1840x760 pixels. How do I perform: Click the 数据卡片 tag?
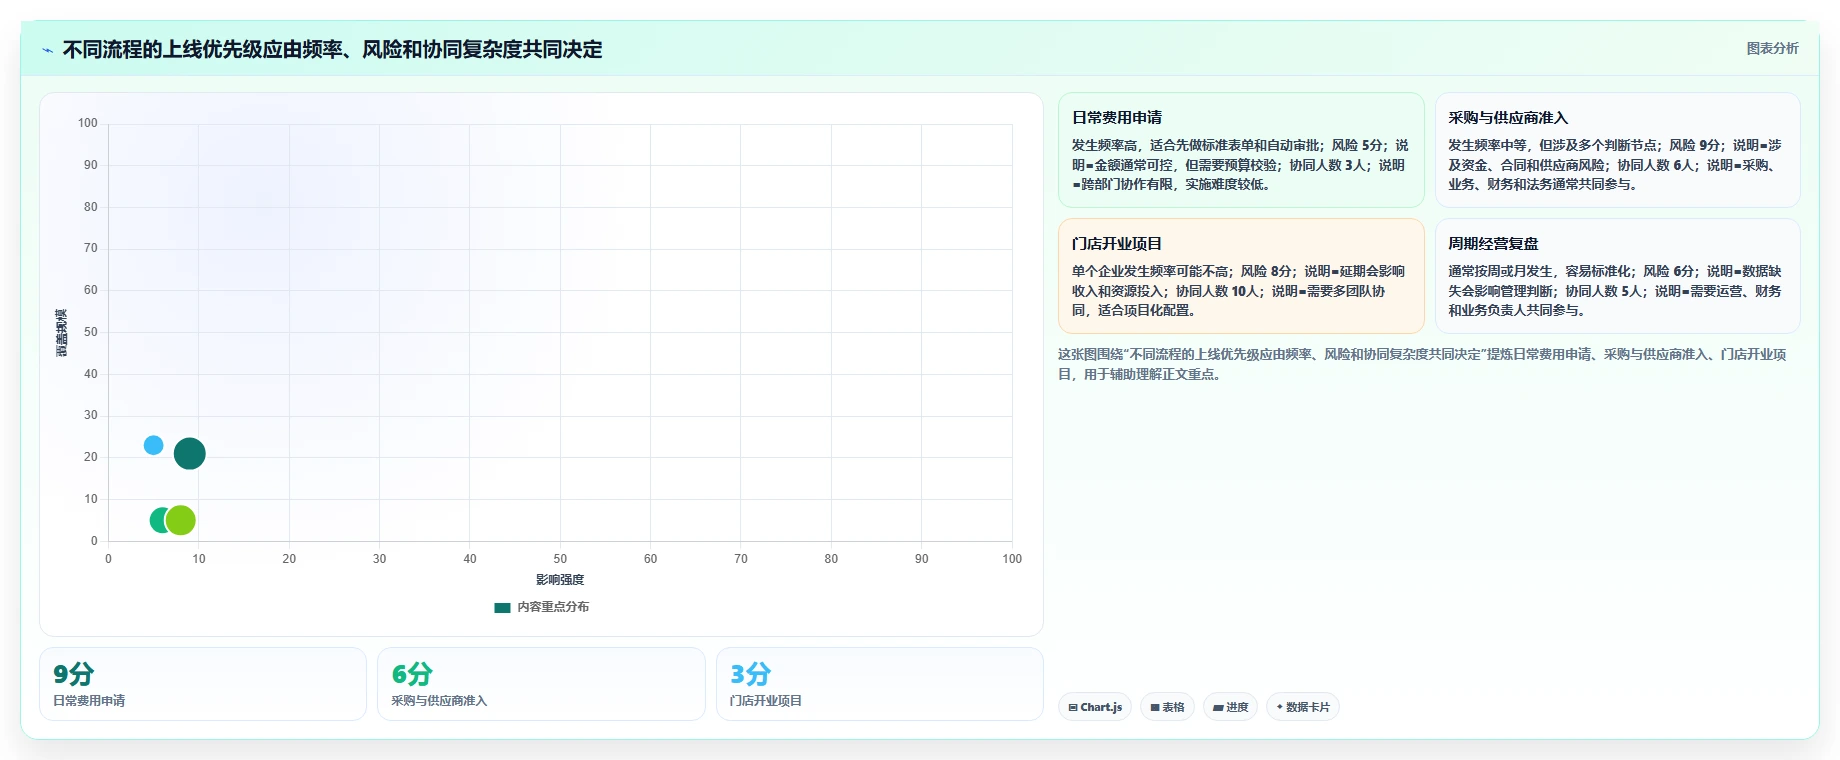pos(1302,707)
